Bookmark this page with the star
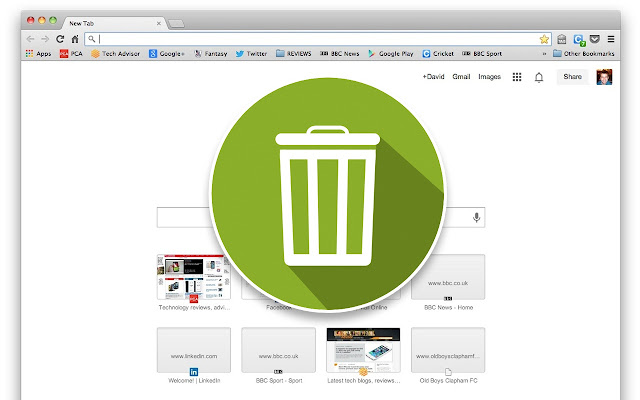Image resolution: width=640 pixels, height=400 pixels. [x=544, y=39]
